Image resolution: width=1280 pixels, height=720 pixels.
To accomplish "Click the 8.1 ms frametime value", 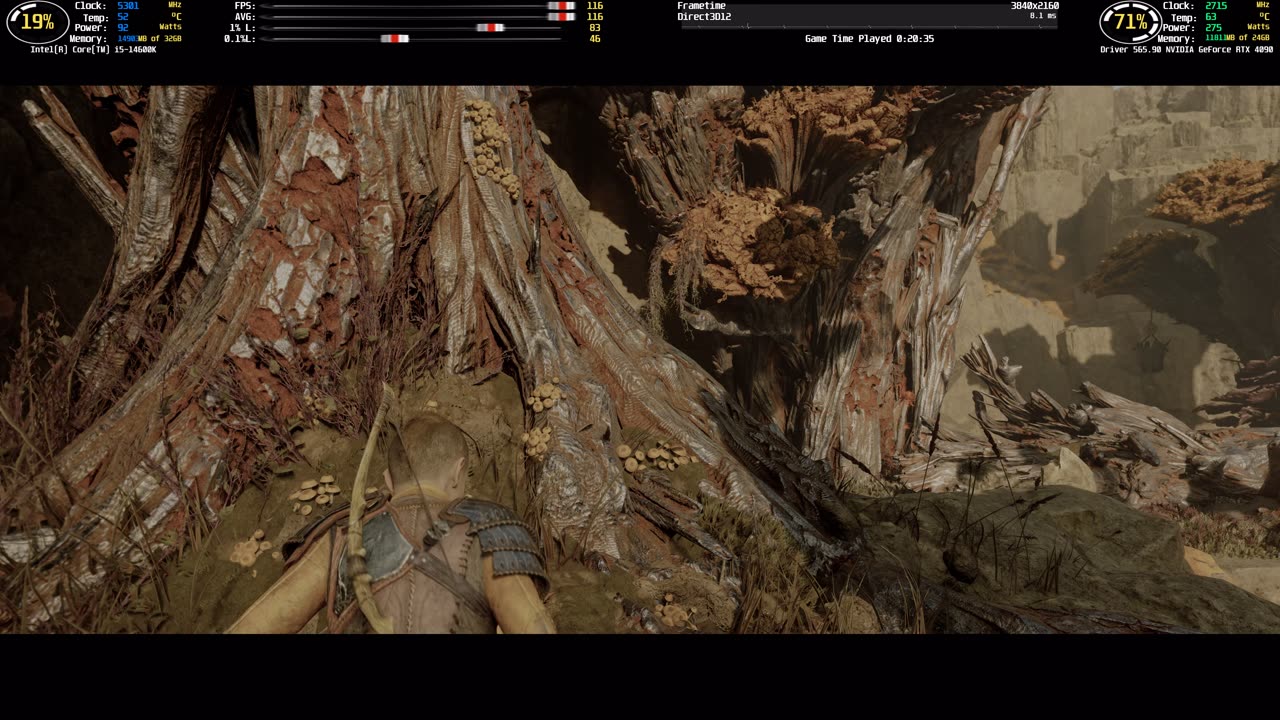I will click(1043, 16).
